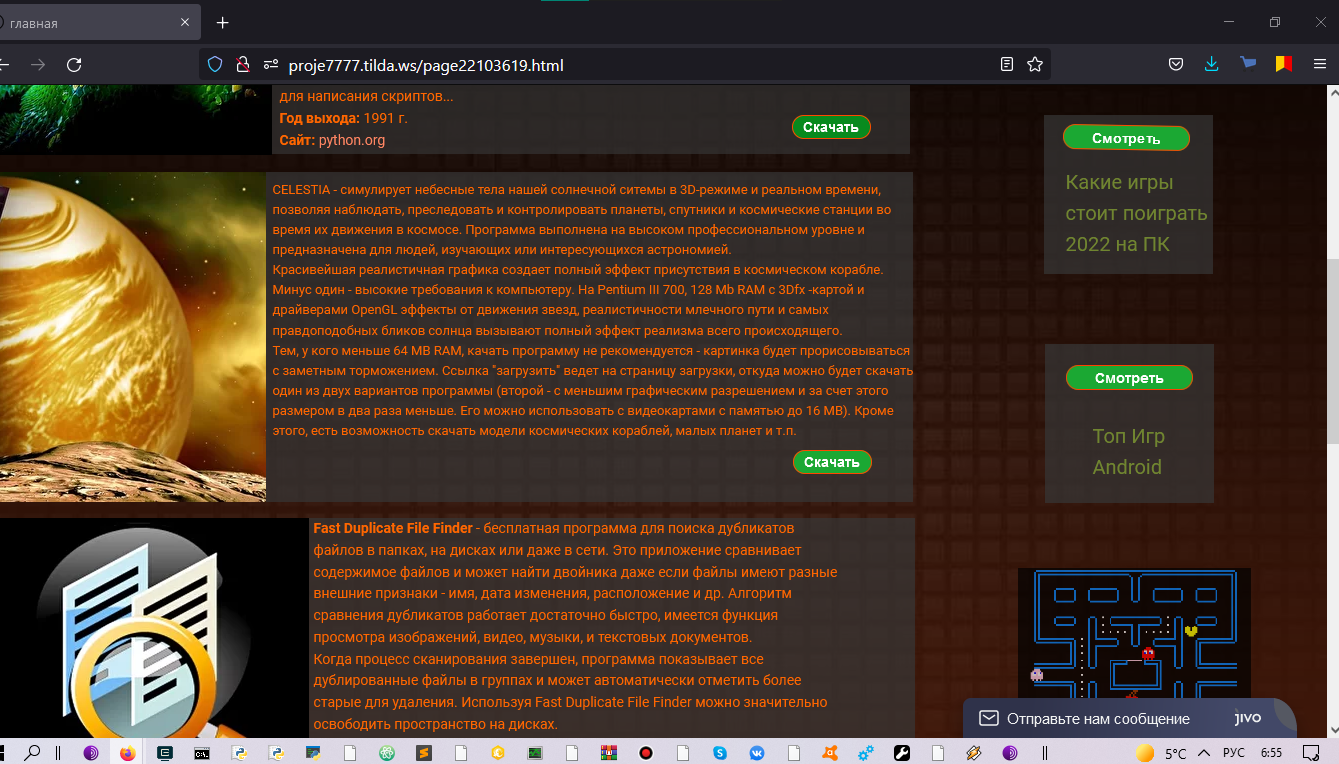
Task: Open the 5°C weather widget
Action: click(x=1160, y=752)
